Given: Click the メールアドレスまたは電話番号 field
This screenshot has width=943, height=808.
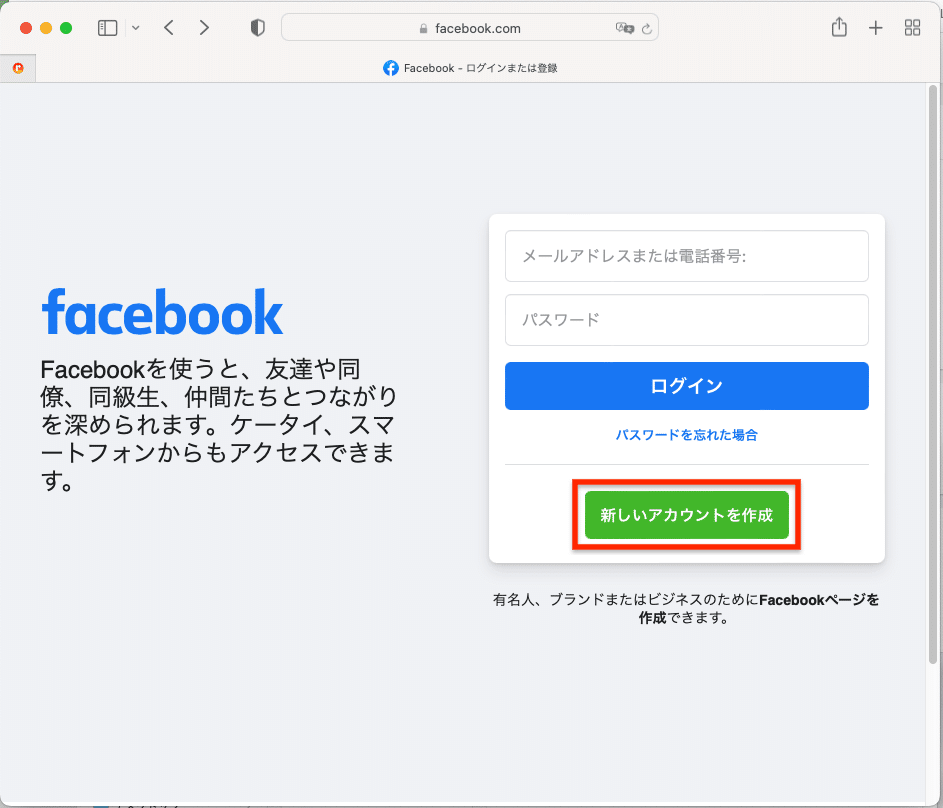Looking at the screenshot, I should click(686, 256).
